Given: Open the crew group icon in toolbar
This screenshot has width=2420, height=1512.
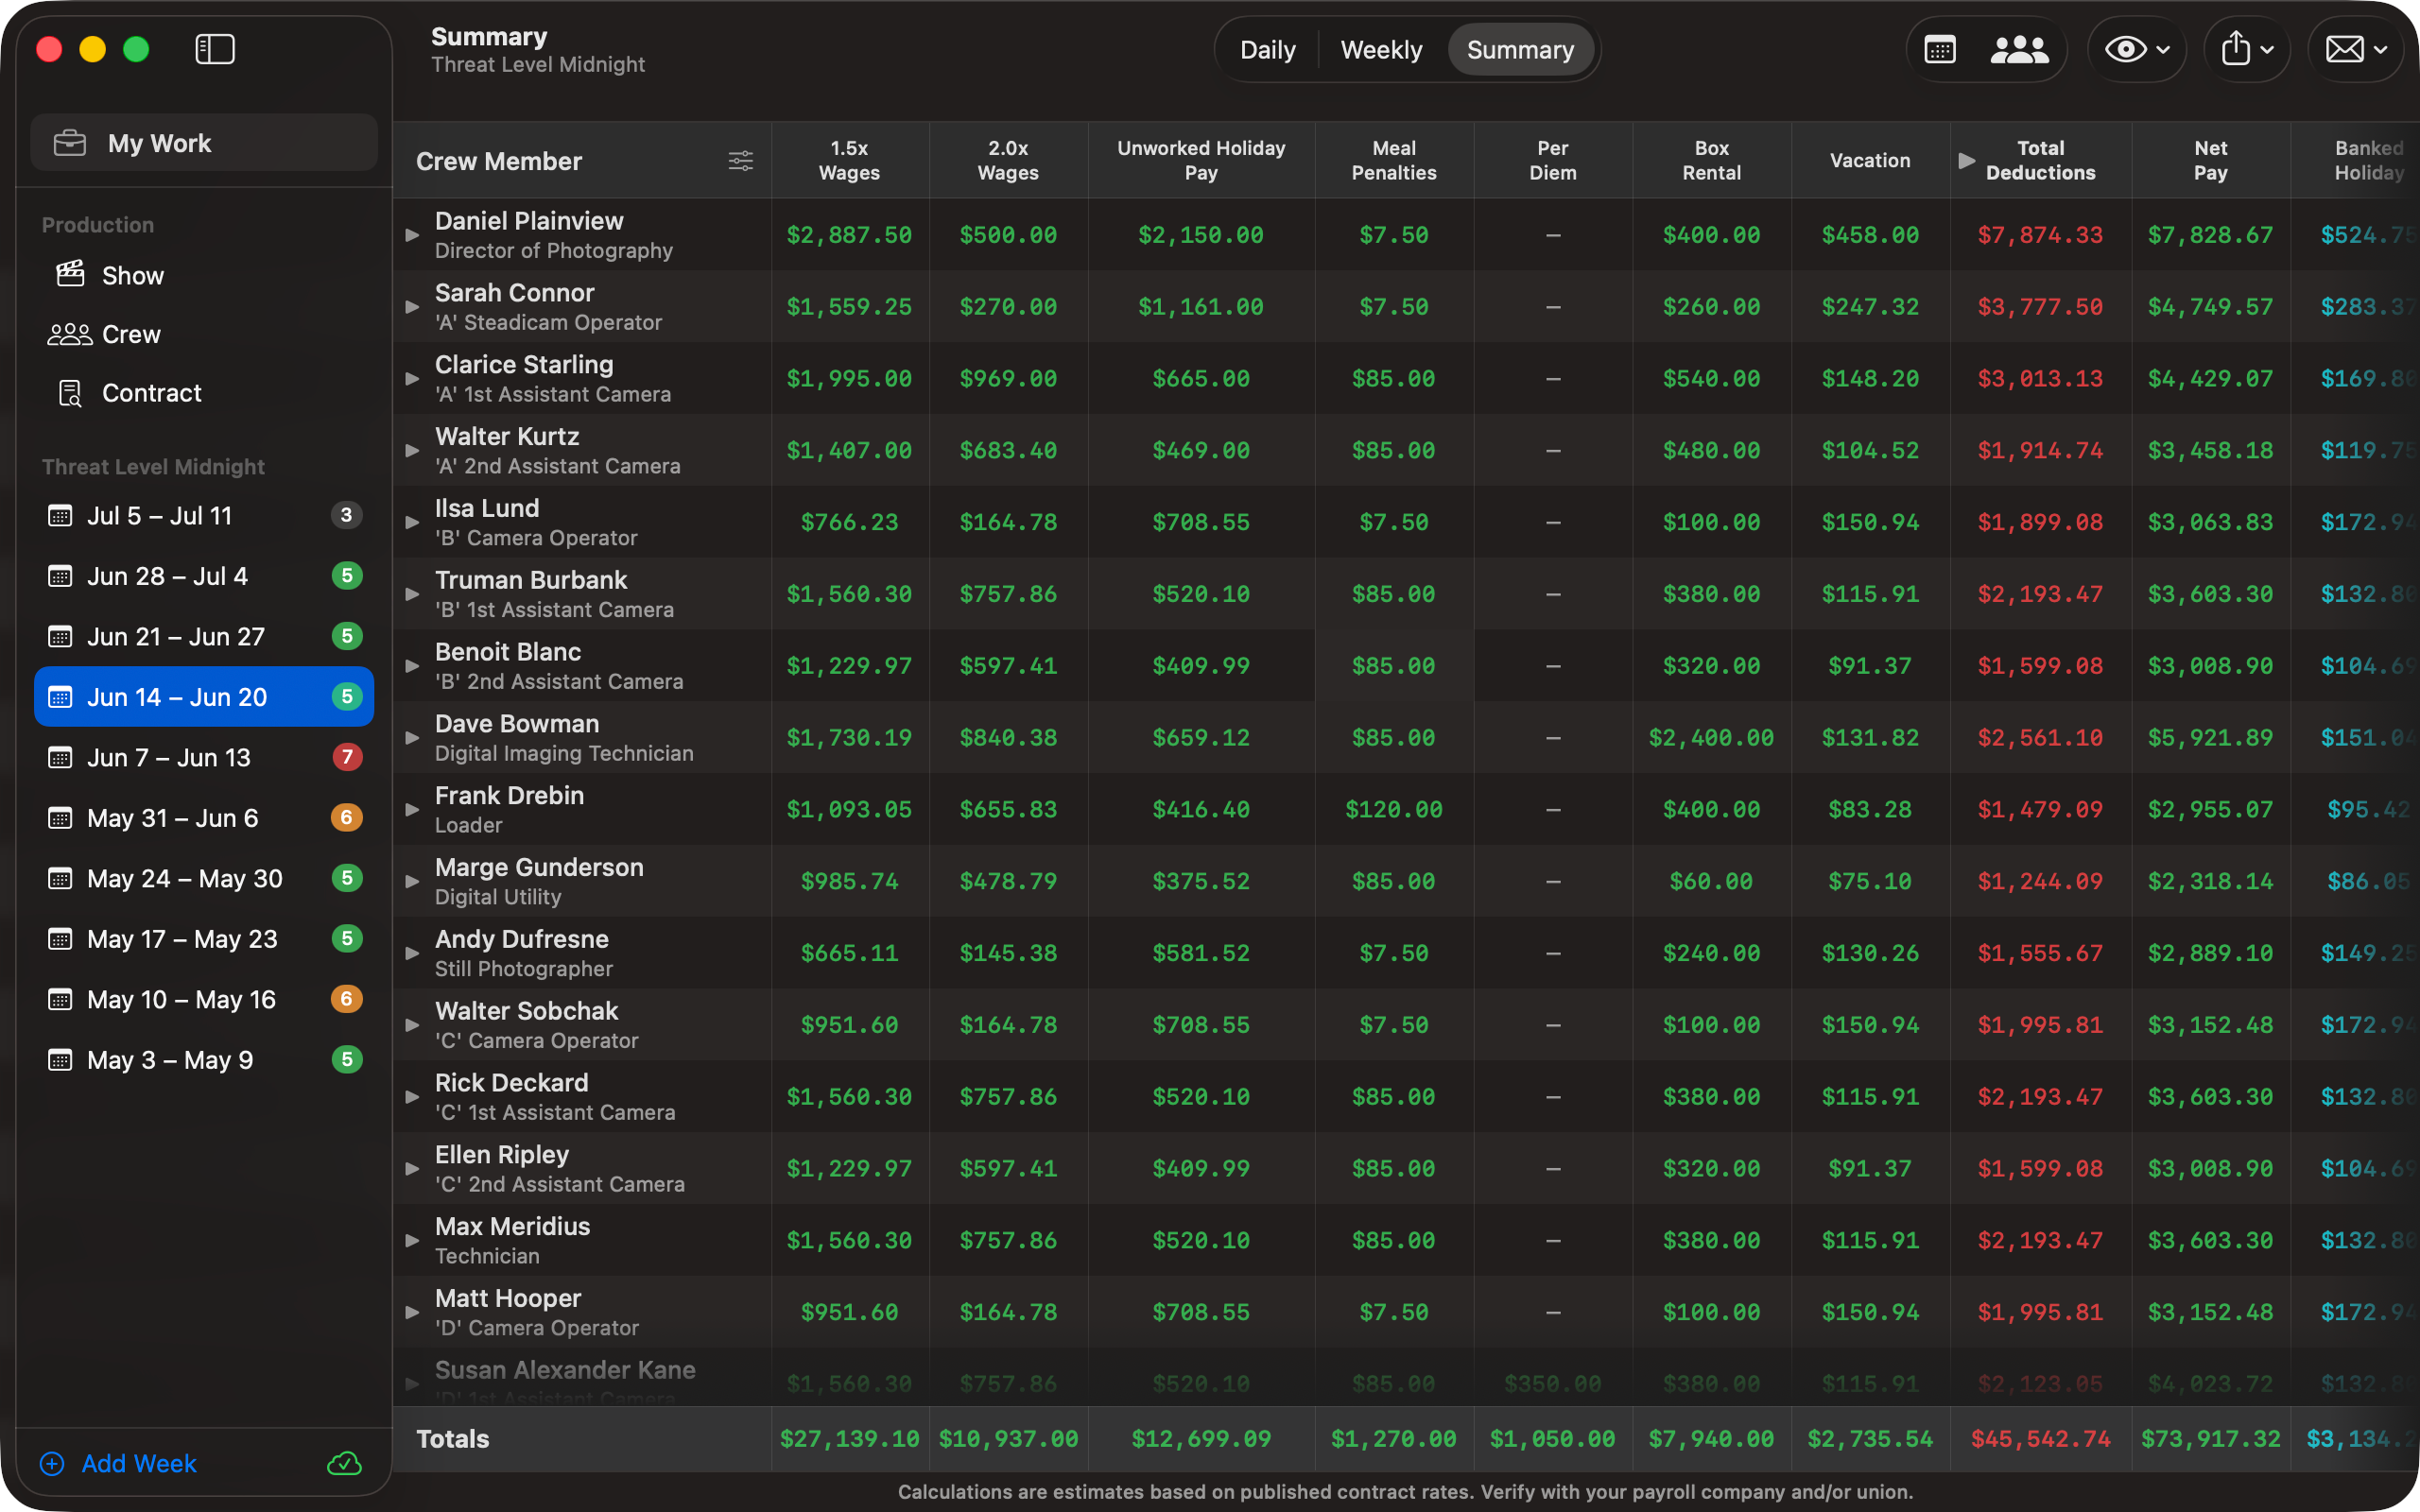Looking at the screenshot, I should click(x=2019, y=49).
